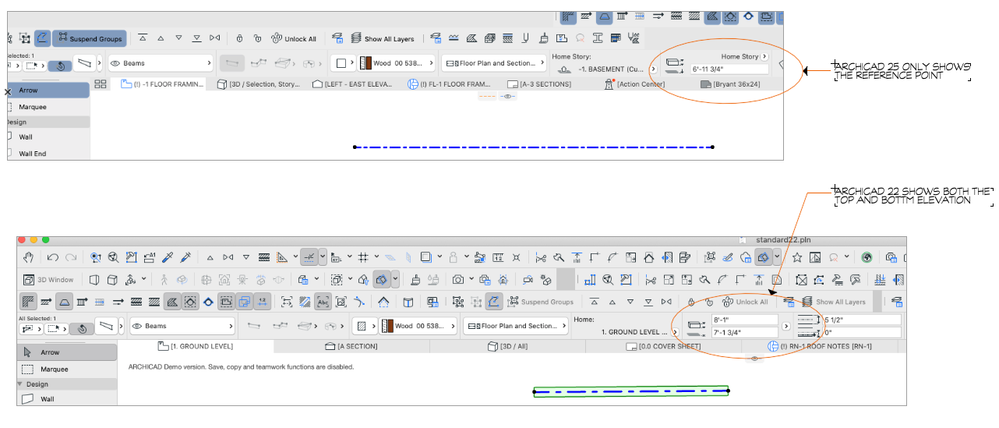This screenshot has width=999, height=428.
Task: Expand the -1. BASEMENT home story chevron
Action: tap(654, 69)
